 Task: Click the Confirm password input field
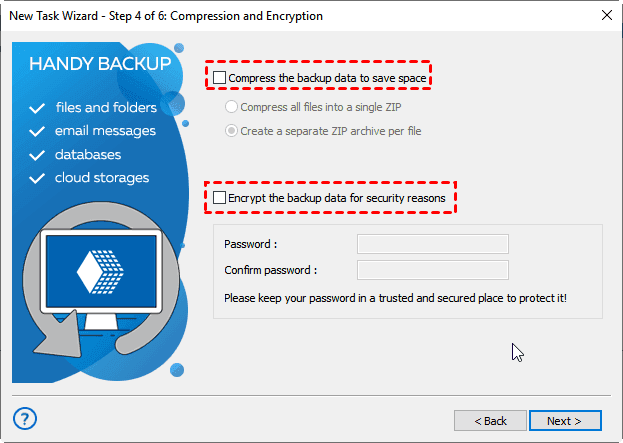pyautogui.click(x=432, y=270)
